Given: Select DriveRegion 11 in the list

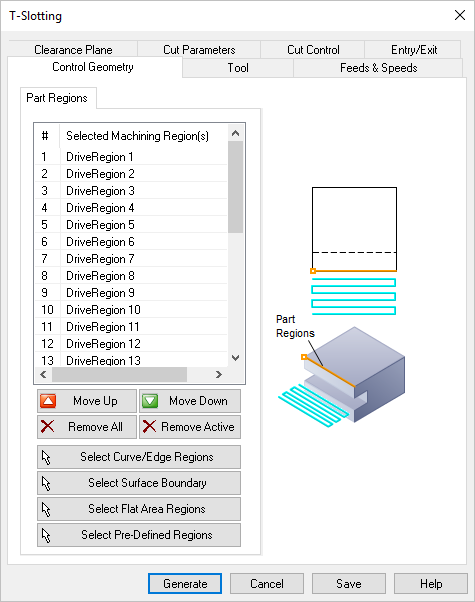Looking at the screenshot, I should click(131, 326).
